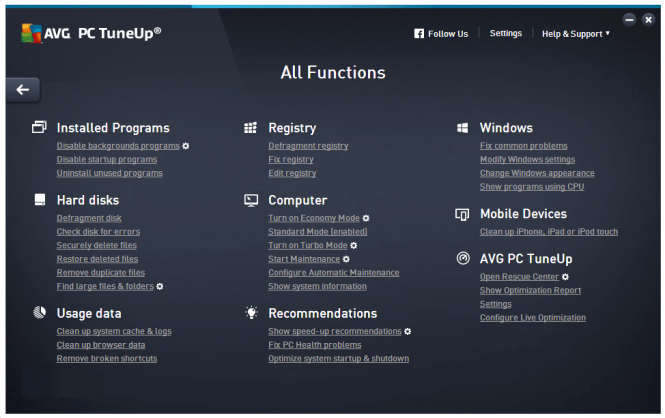Screen dimensions: 665x418
Task: Open Configure Live Optimization
Action: click(533, 318)
